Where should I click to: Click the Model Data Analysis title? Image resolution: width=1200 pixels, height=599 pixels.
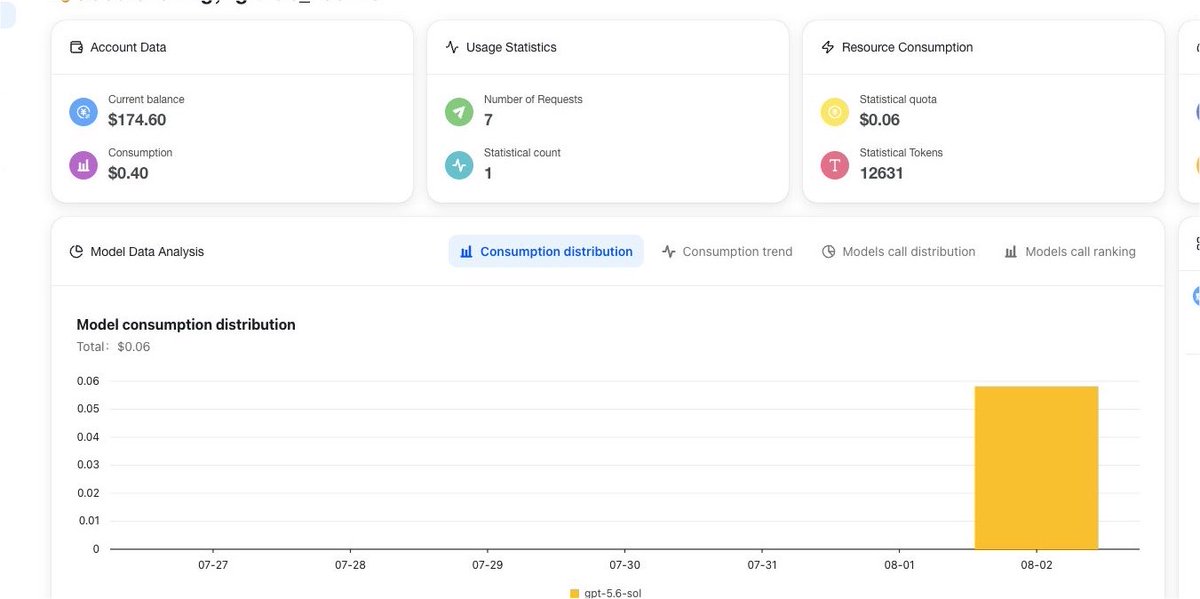click(x=147, y=252)
